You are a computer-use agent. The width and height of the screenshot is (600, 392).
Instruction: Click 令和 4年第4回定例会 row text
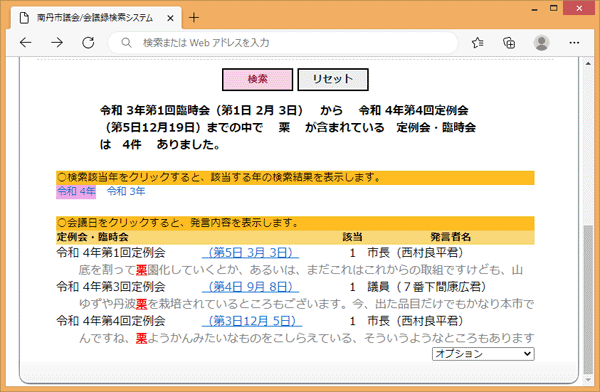click(x=111, y=321)
